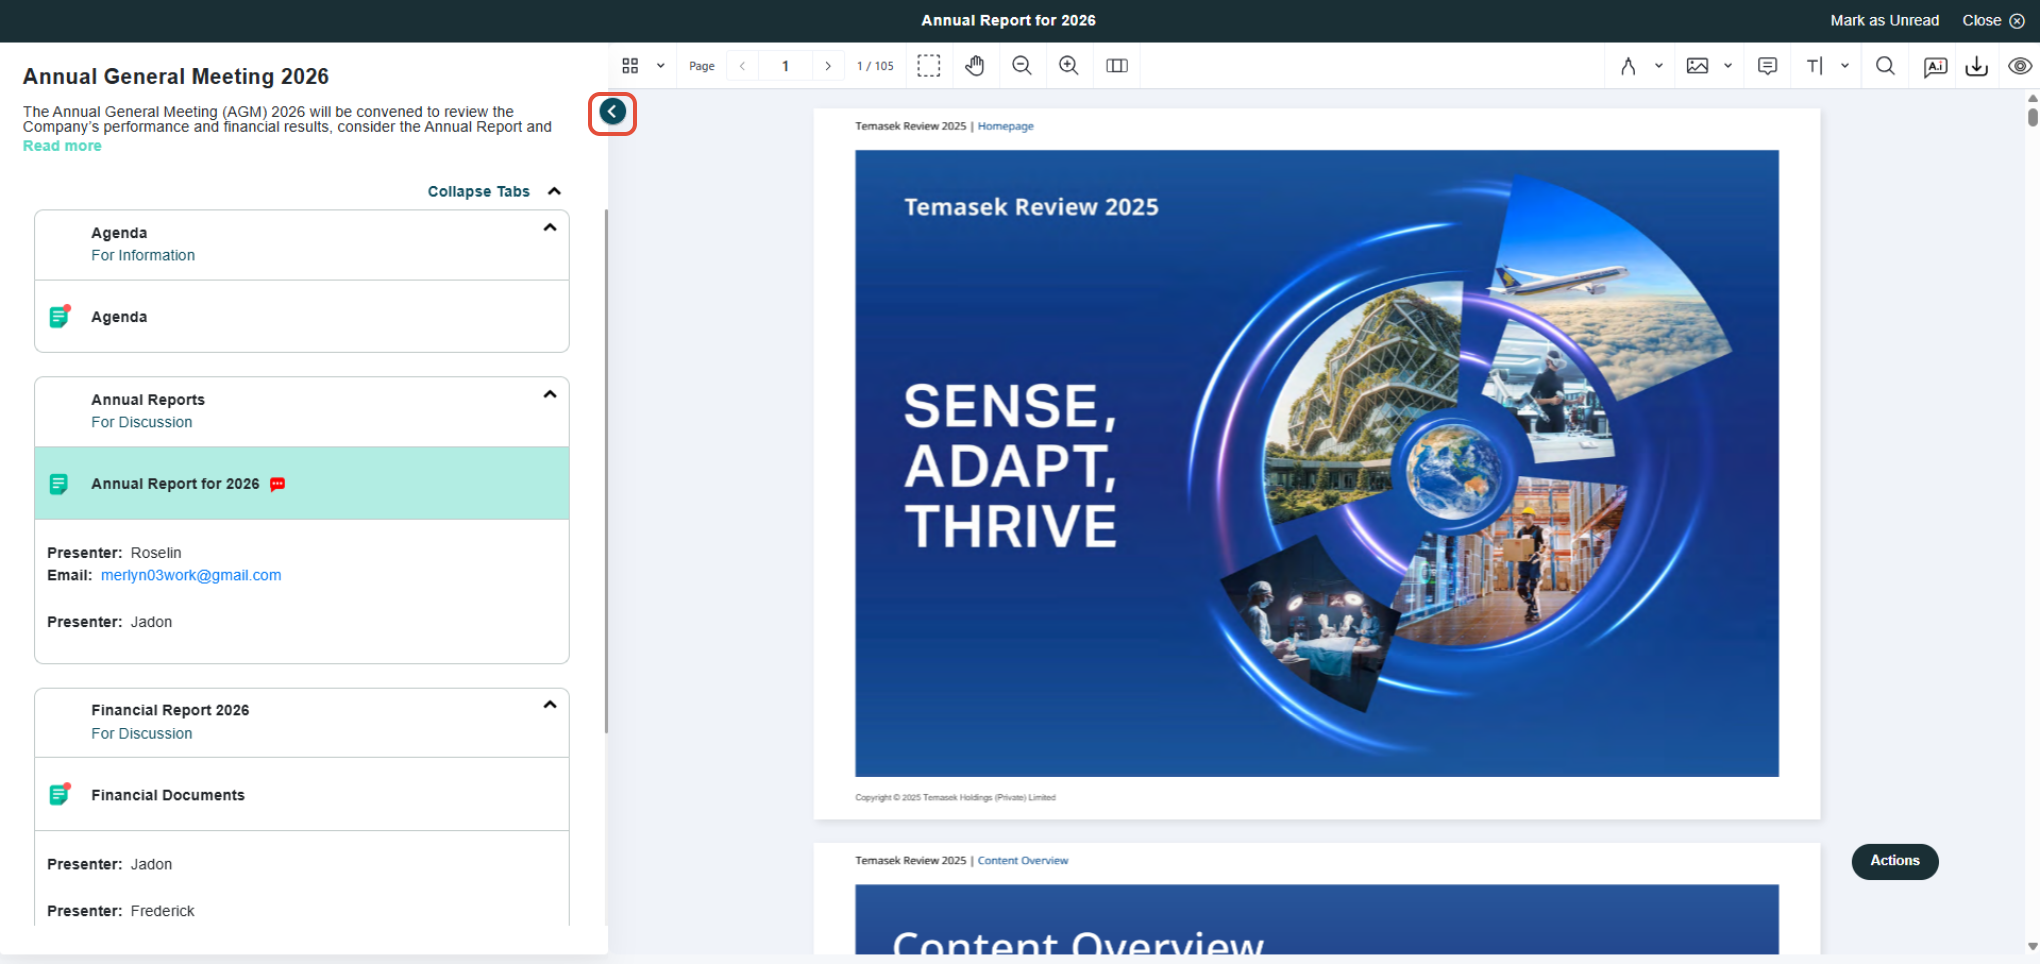The image size is (2040, 964).
Task: Click the Annual Reports section header title
Action: (x=148, y=400)
